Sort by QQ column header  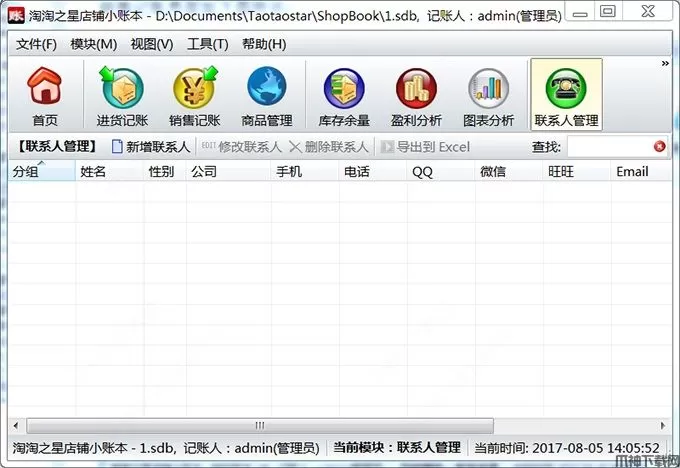[441, 171]
